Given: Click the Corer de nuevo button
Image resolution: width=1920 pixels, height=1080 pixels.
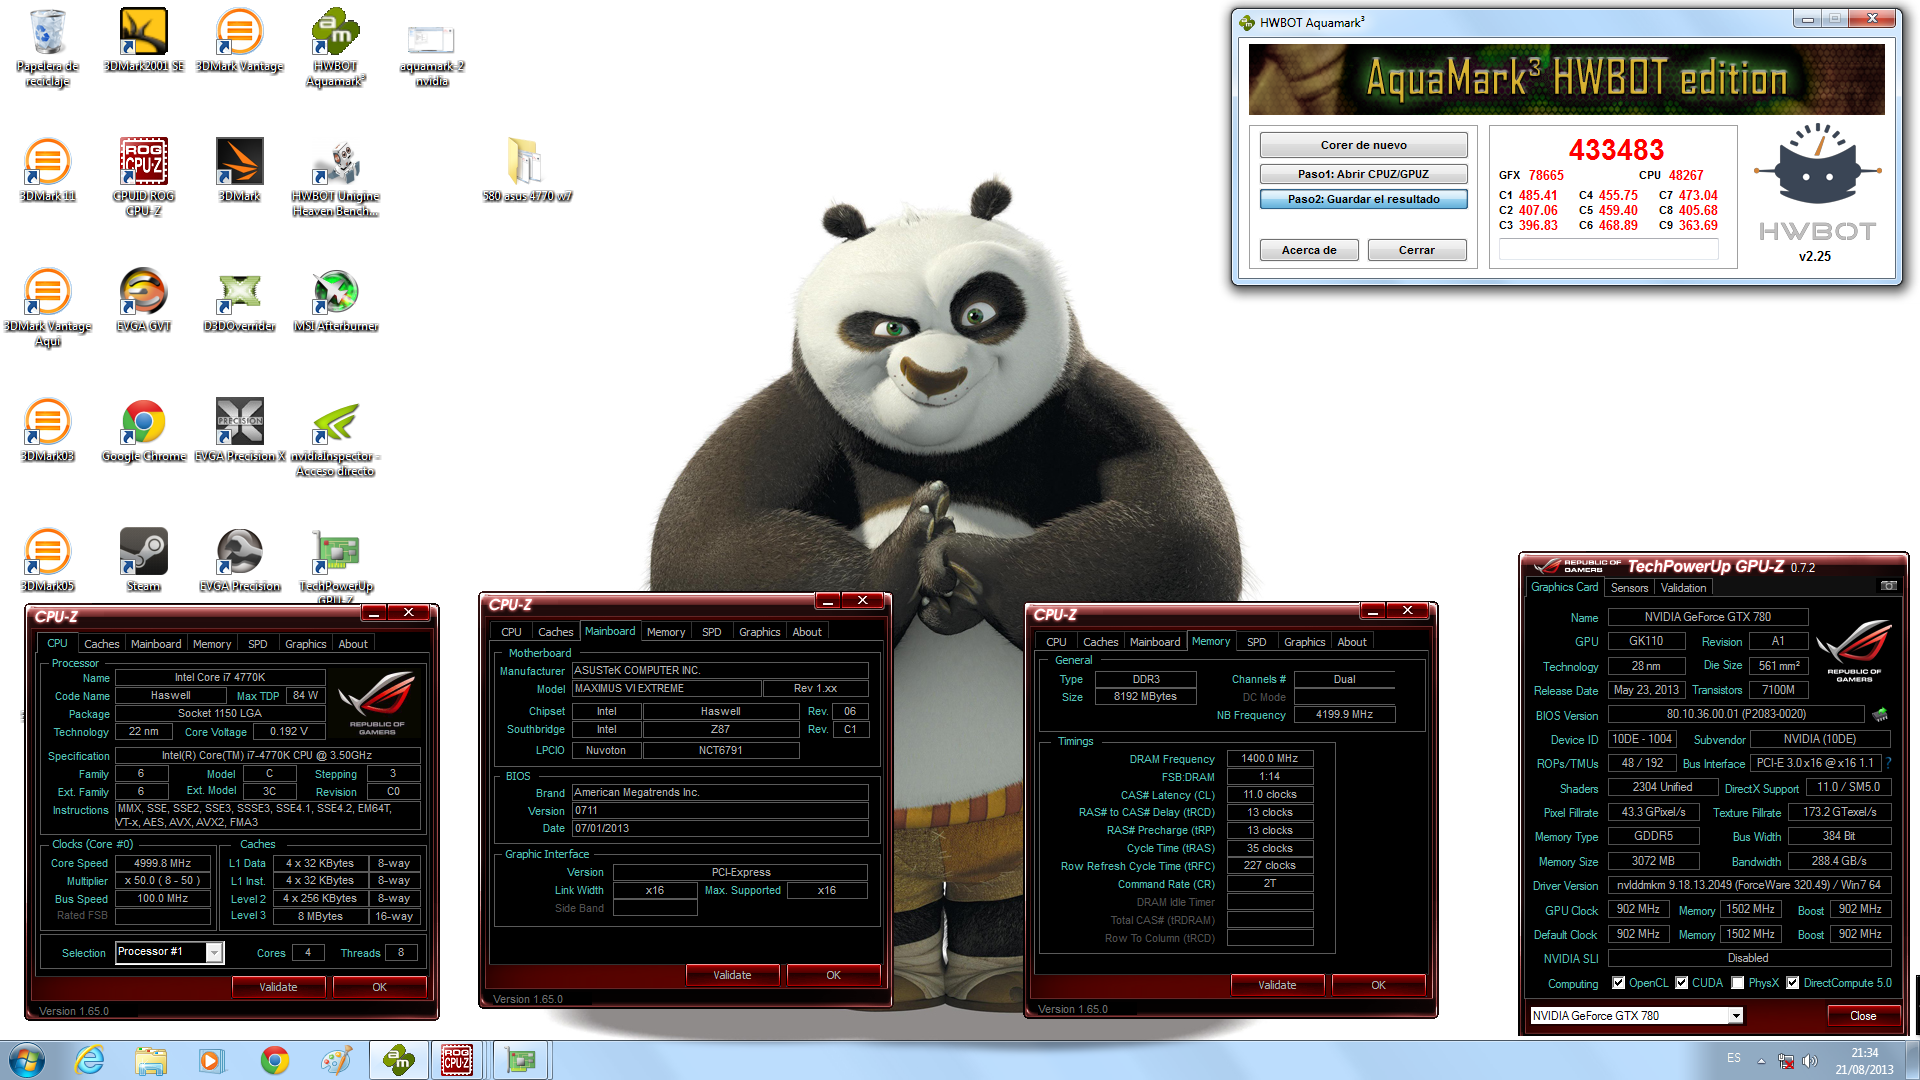Looking at the screenshot, I should [x=1363, y=145].
